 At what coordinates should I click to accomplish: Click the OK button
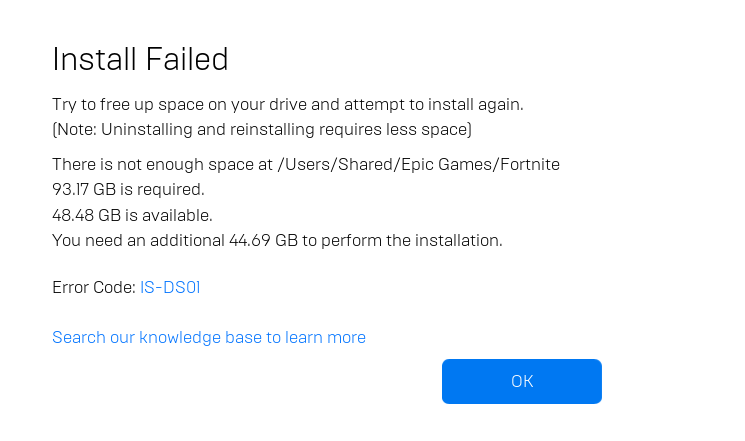(x=521, y=381)
